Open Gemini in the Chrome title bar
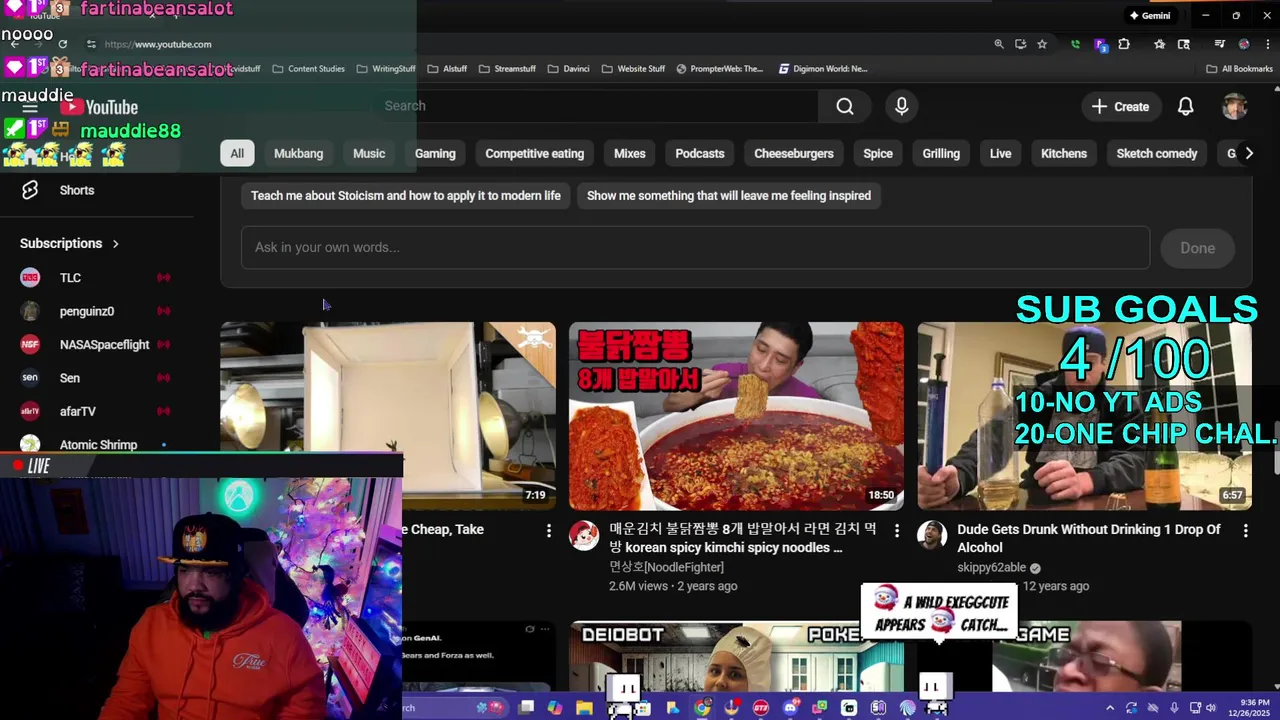1280x720 pixels. pyautogui.click(x=1149, y=15)
